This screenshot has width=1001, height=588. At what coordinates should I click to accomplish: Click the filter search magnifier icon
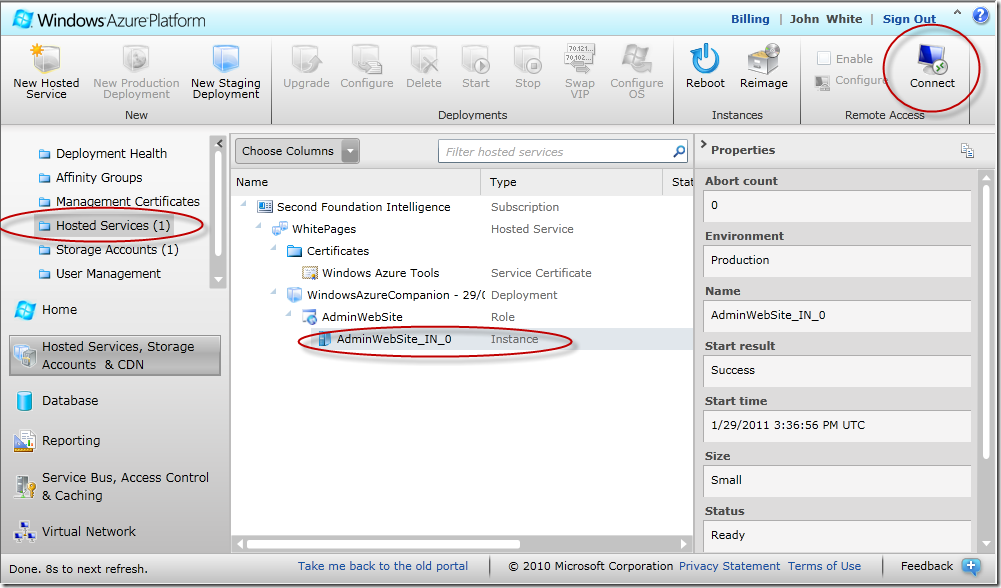point(679,151)
